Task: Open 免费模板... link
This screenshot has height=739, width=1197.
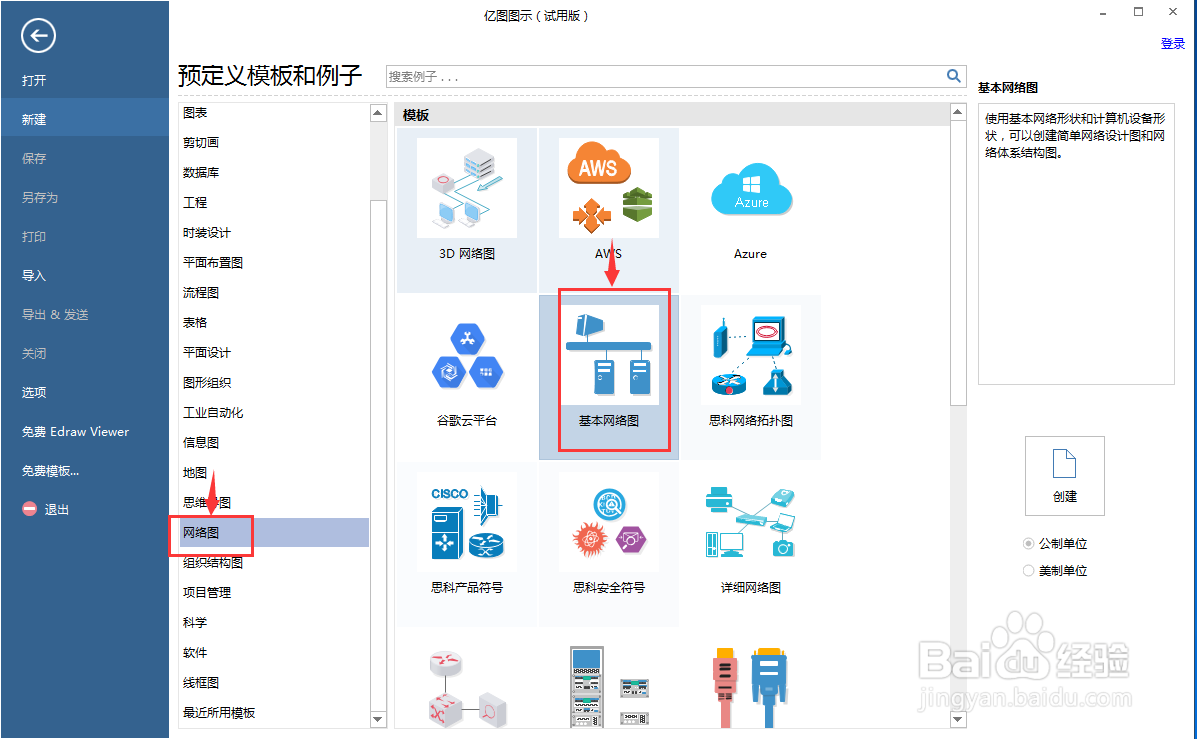Action: [x=50, y=470]
